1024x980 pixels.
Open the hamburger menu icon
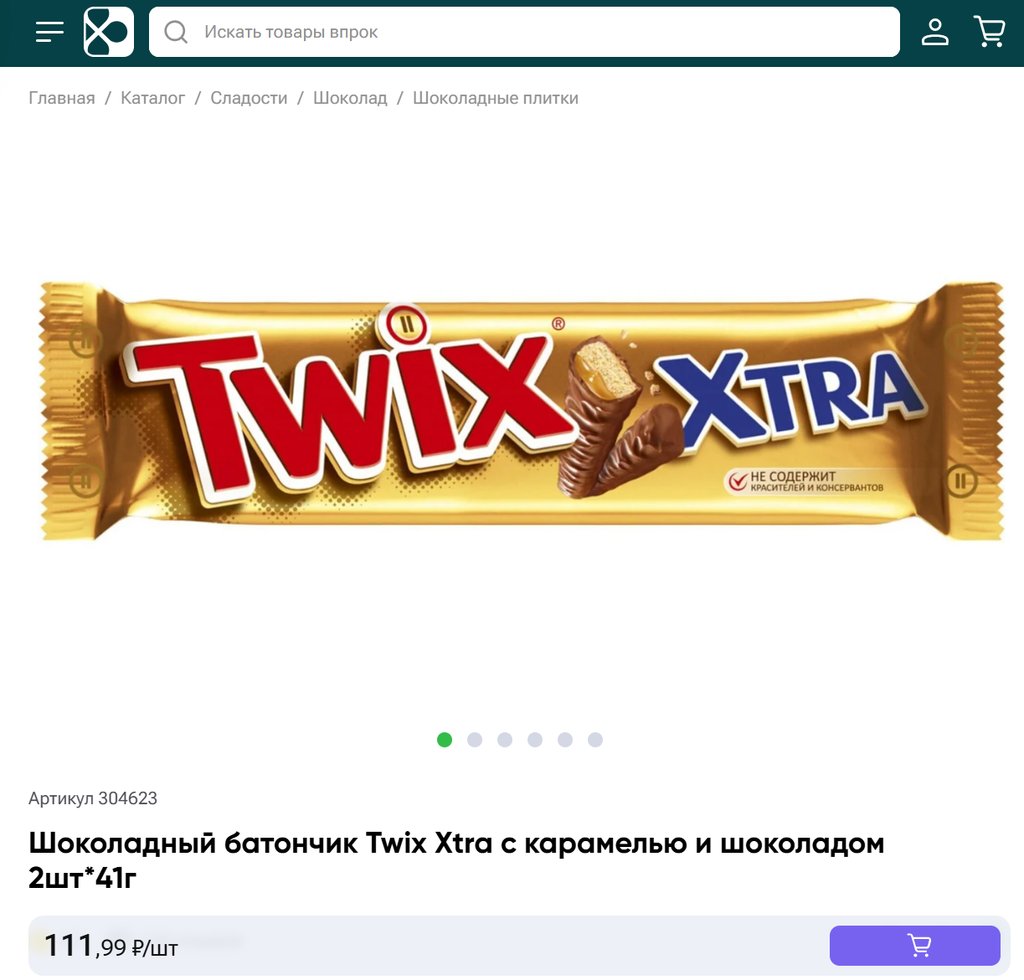50,31
